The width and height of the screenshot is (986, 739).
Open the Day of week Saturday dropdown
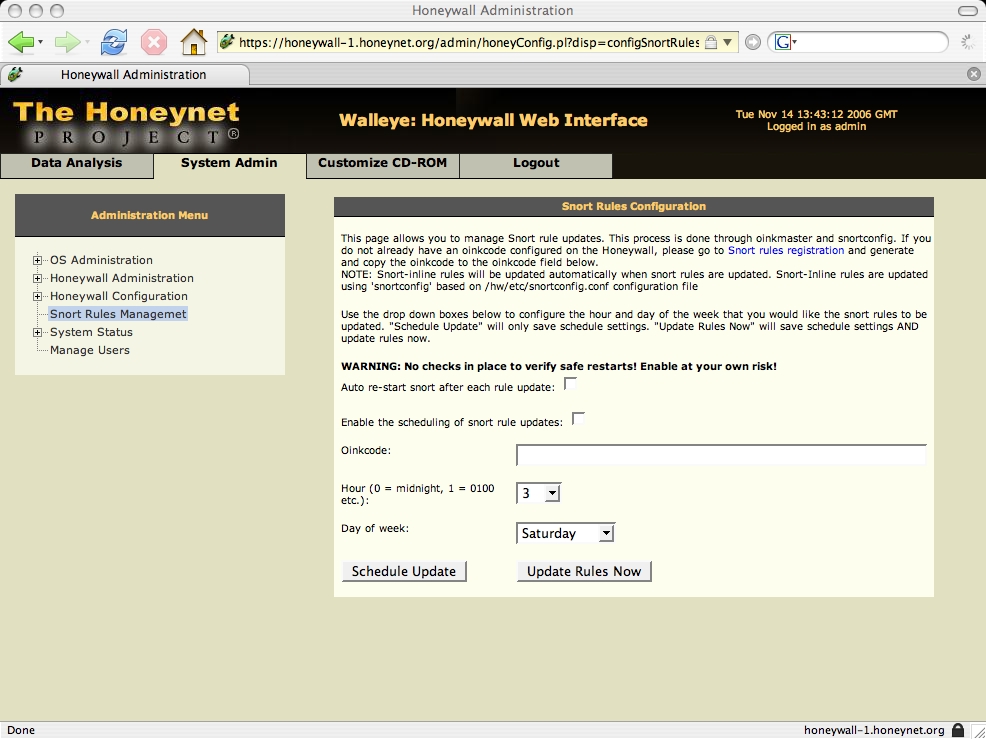pos(565,533)
